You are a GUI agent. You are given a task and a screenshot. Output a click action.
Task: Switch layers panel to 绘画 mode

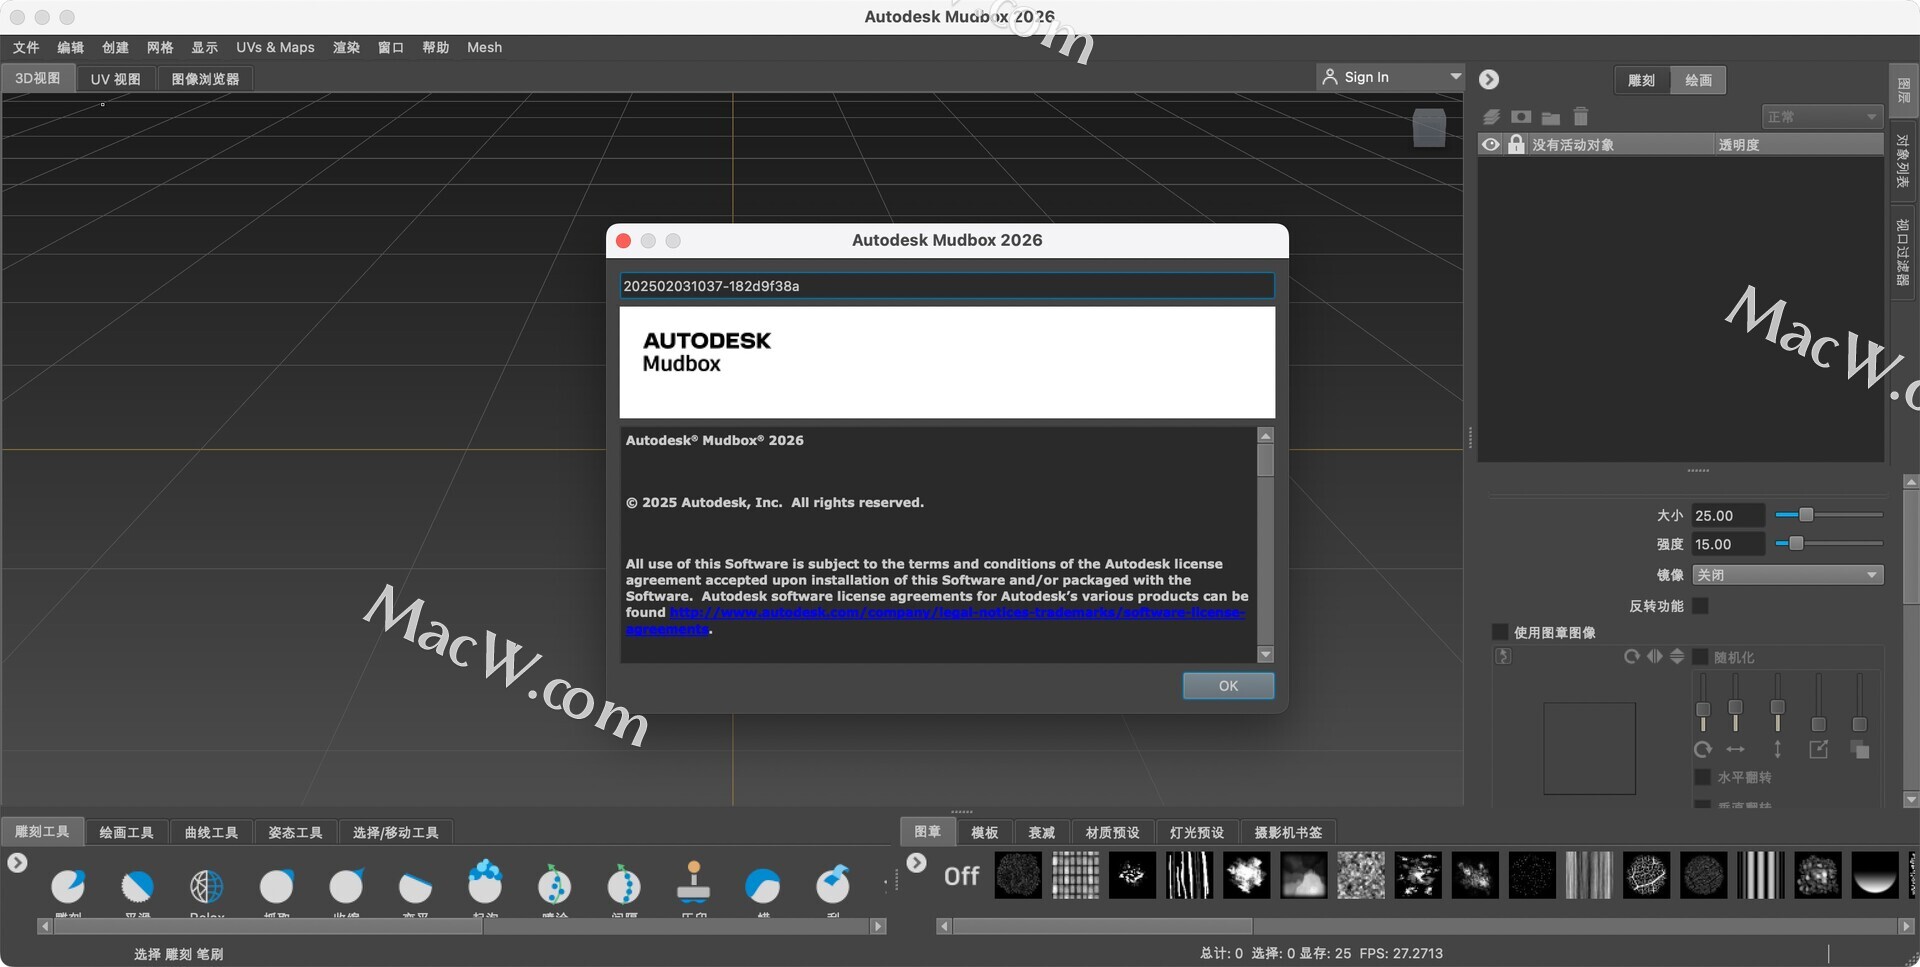point(1698,80)
